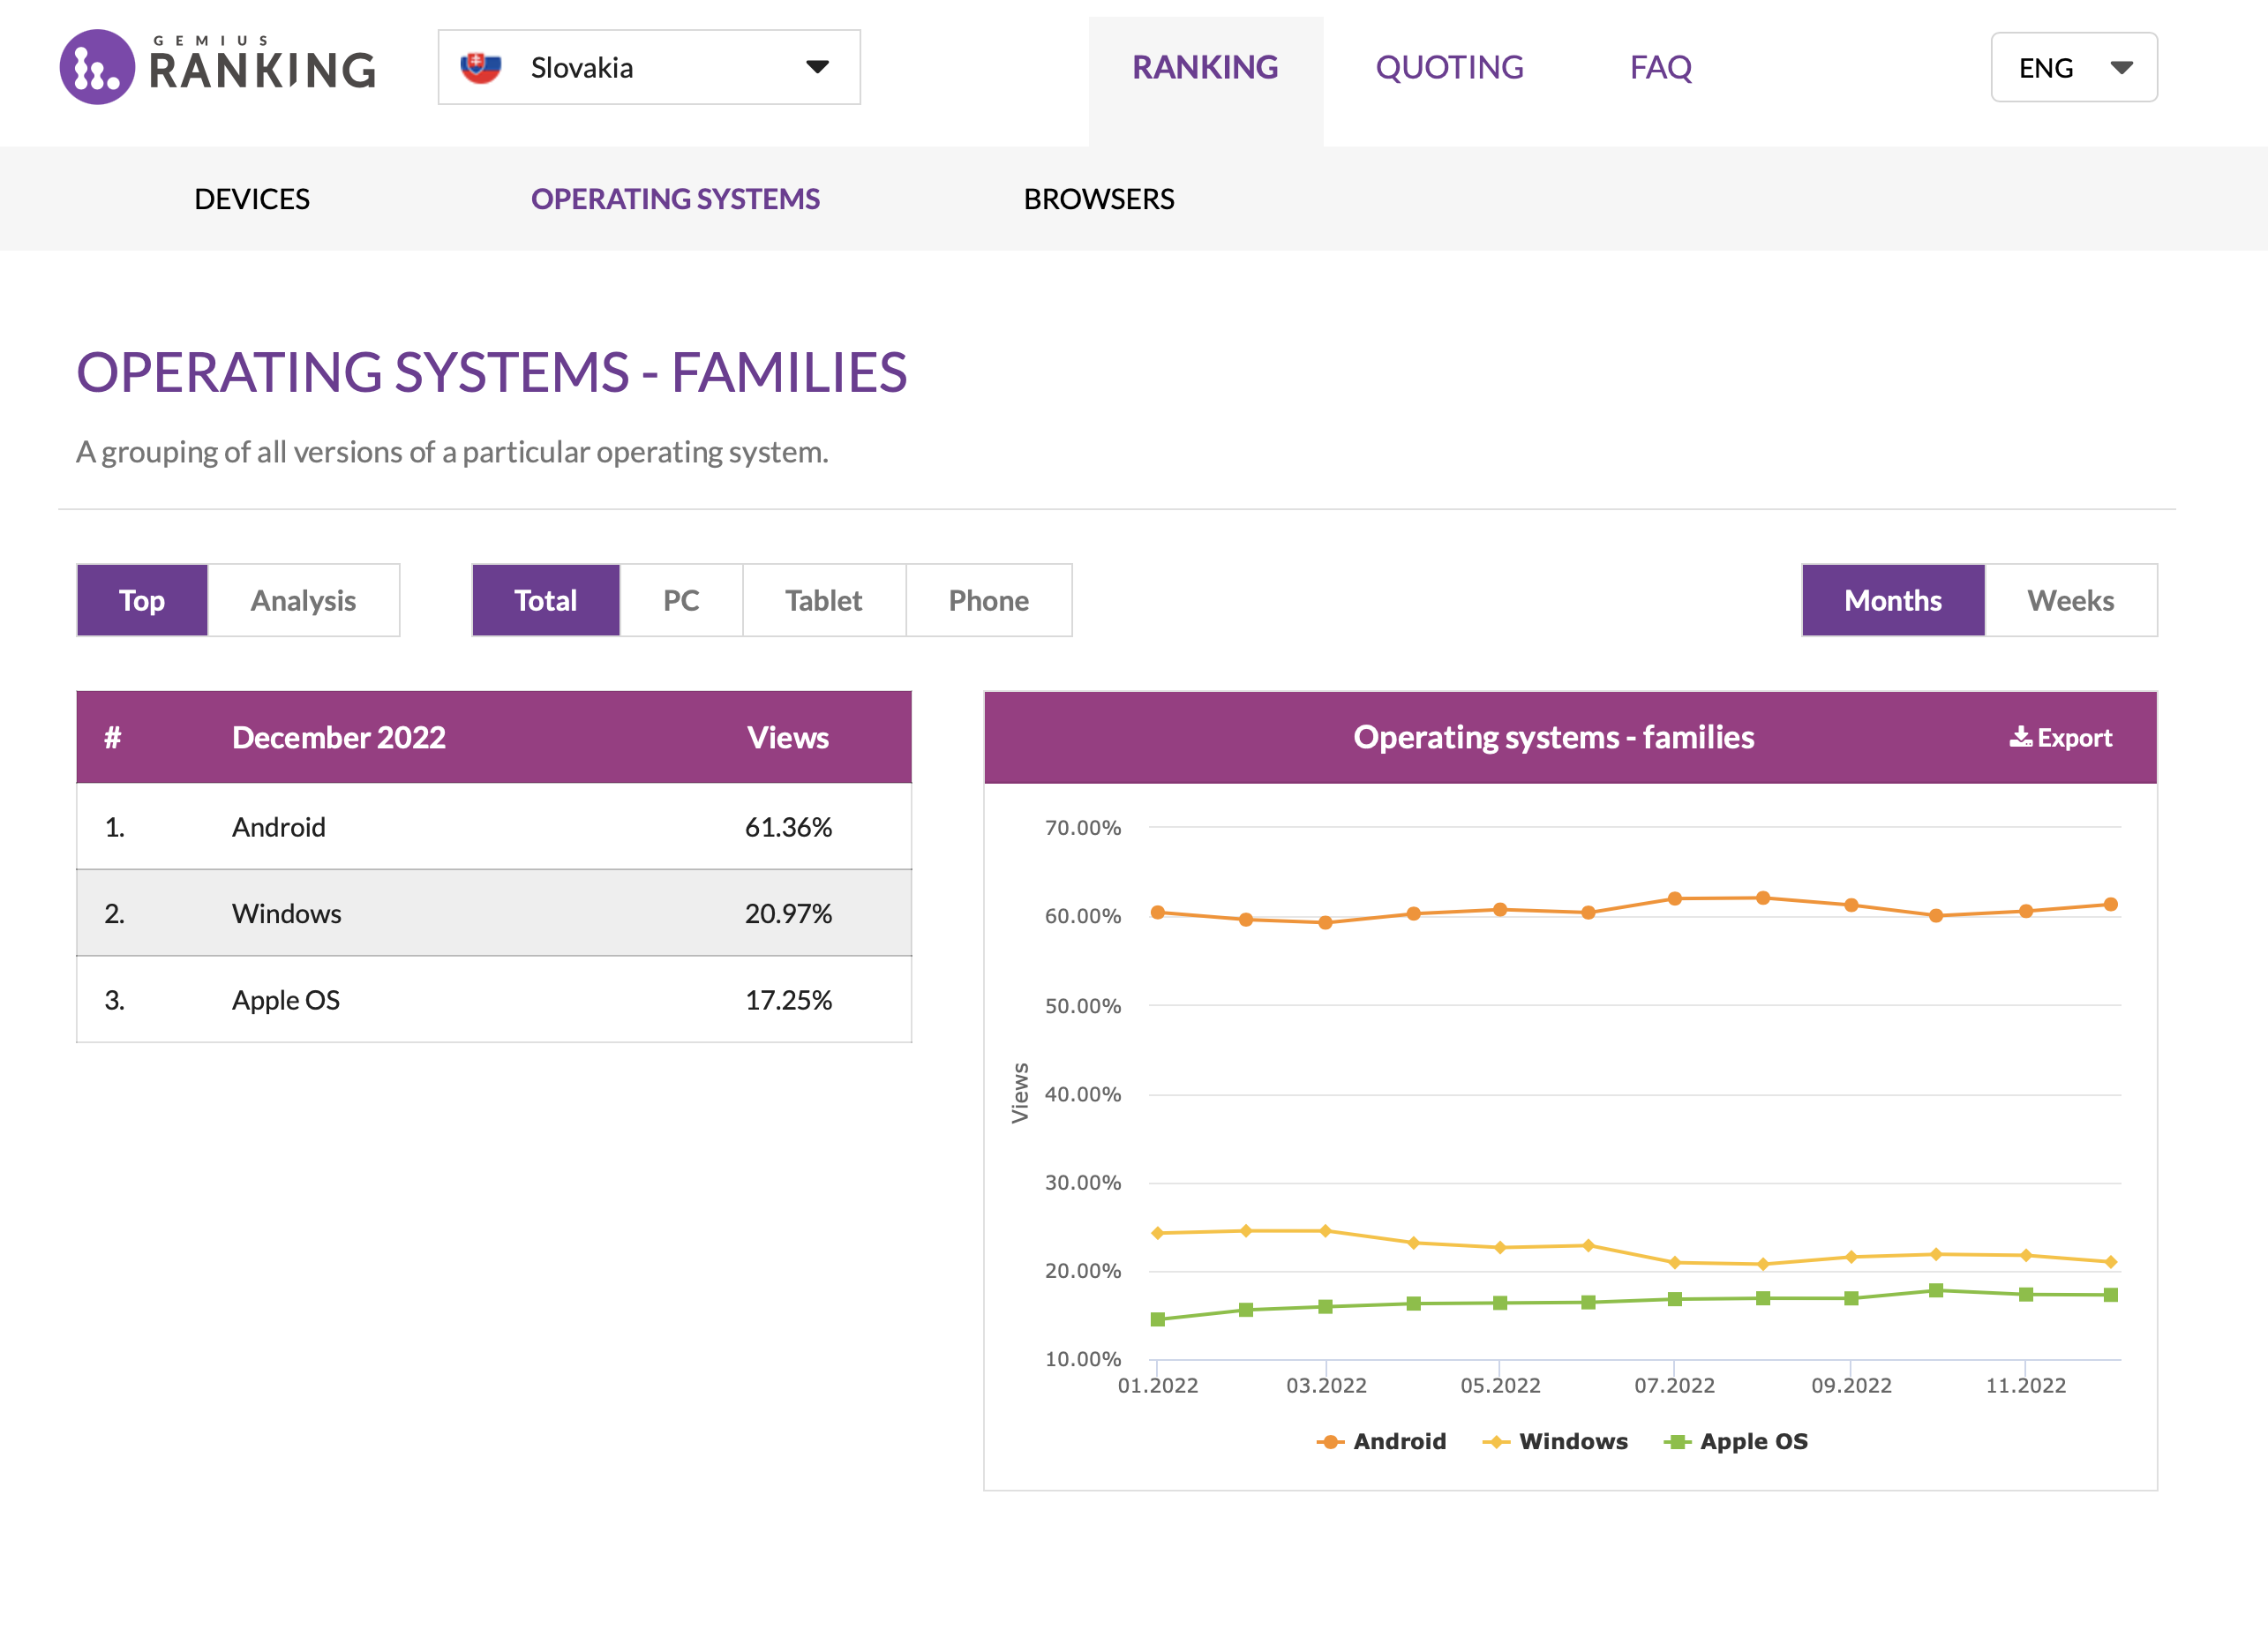Filter results by PC devices
This screenshot has width=2268, height=1638.
pyautogui.click(x=681, y=600)
